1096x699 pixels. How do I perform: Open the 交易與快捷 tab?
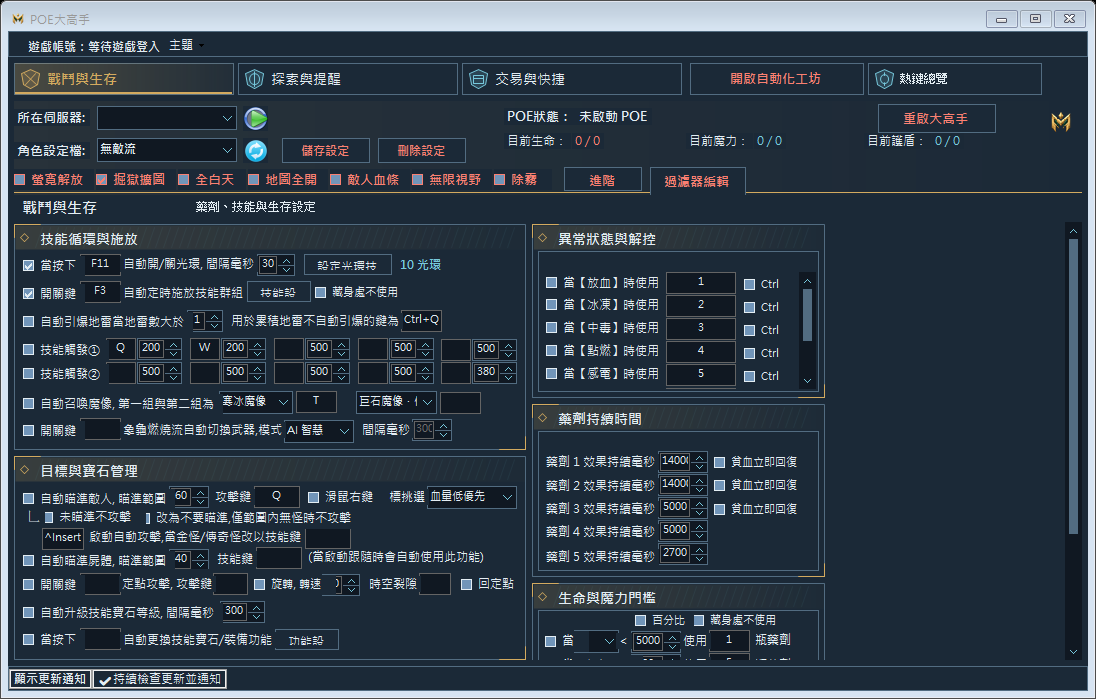(572, 79)
